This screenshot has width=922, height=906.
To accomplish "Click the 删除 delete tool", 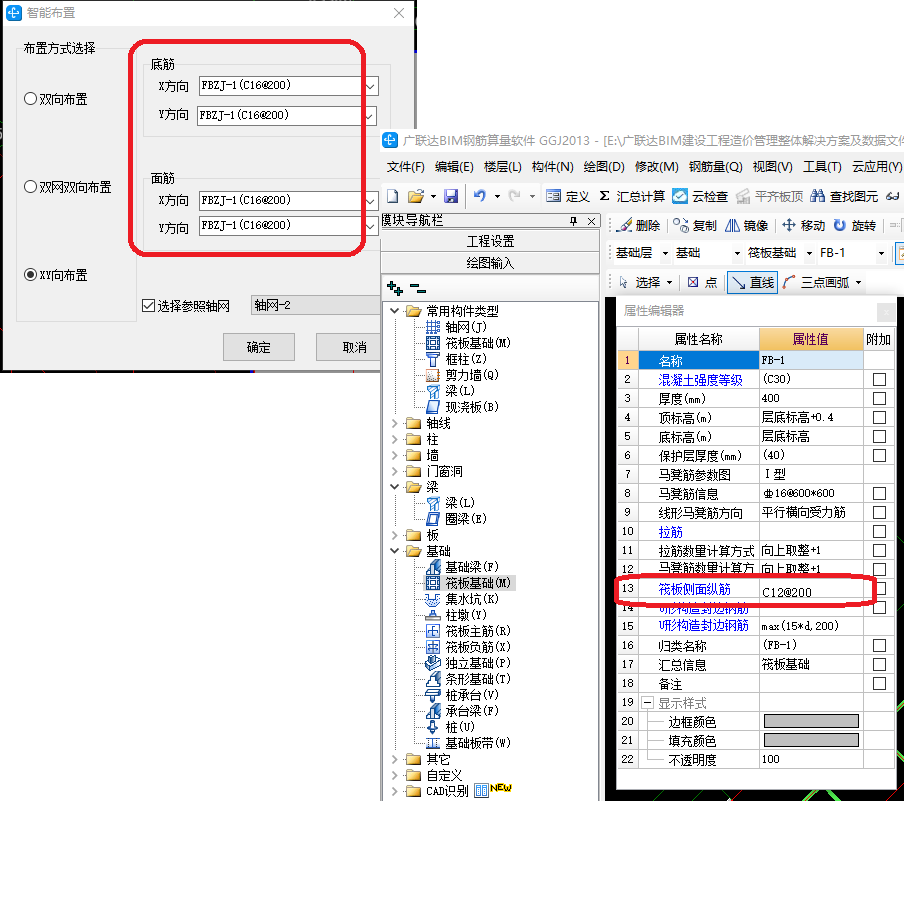I will [x=638, y=225].
